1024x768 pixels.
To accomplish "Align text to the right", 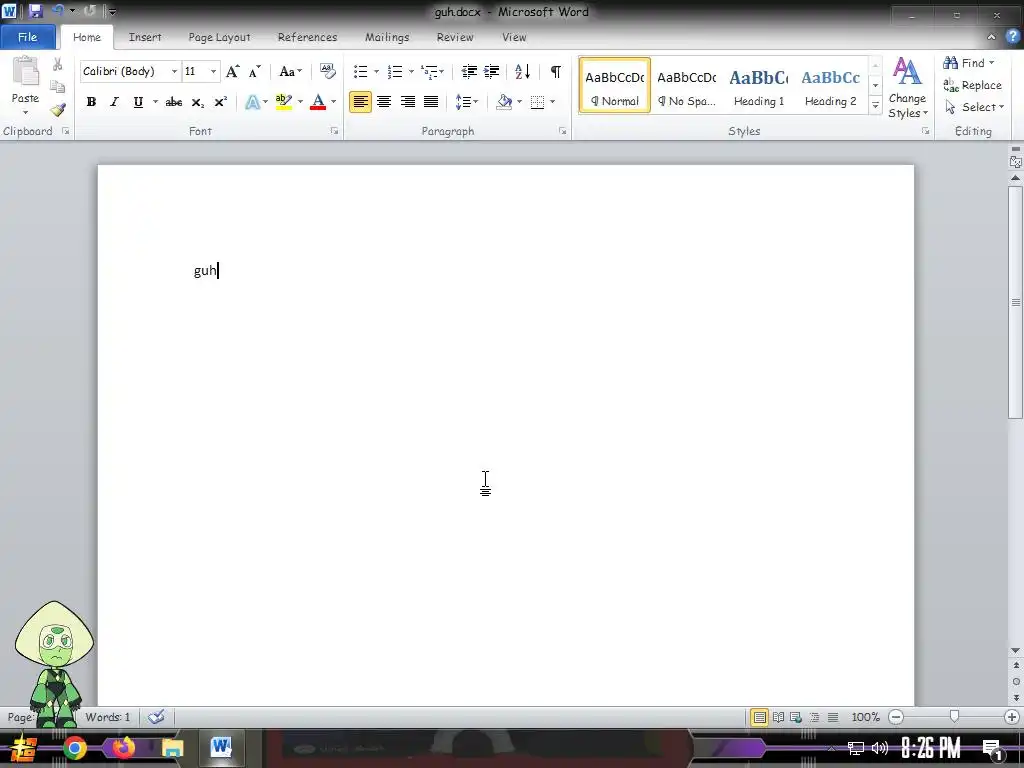I will pos(408,102).
